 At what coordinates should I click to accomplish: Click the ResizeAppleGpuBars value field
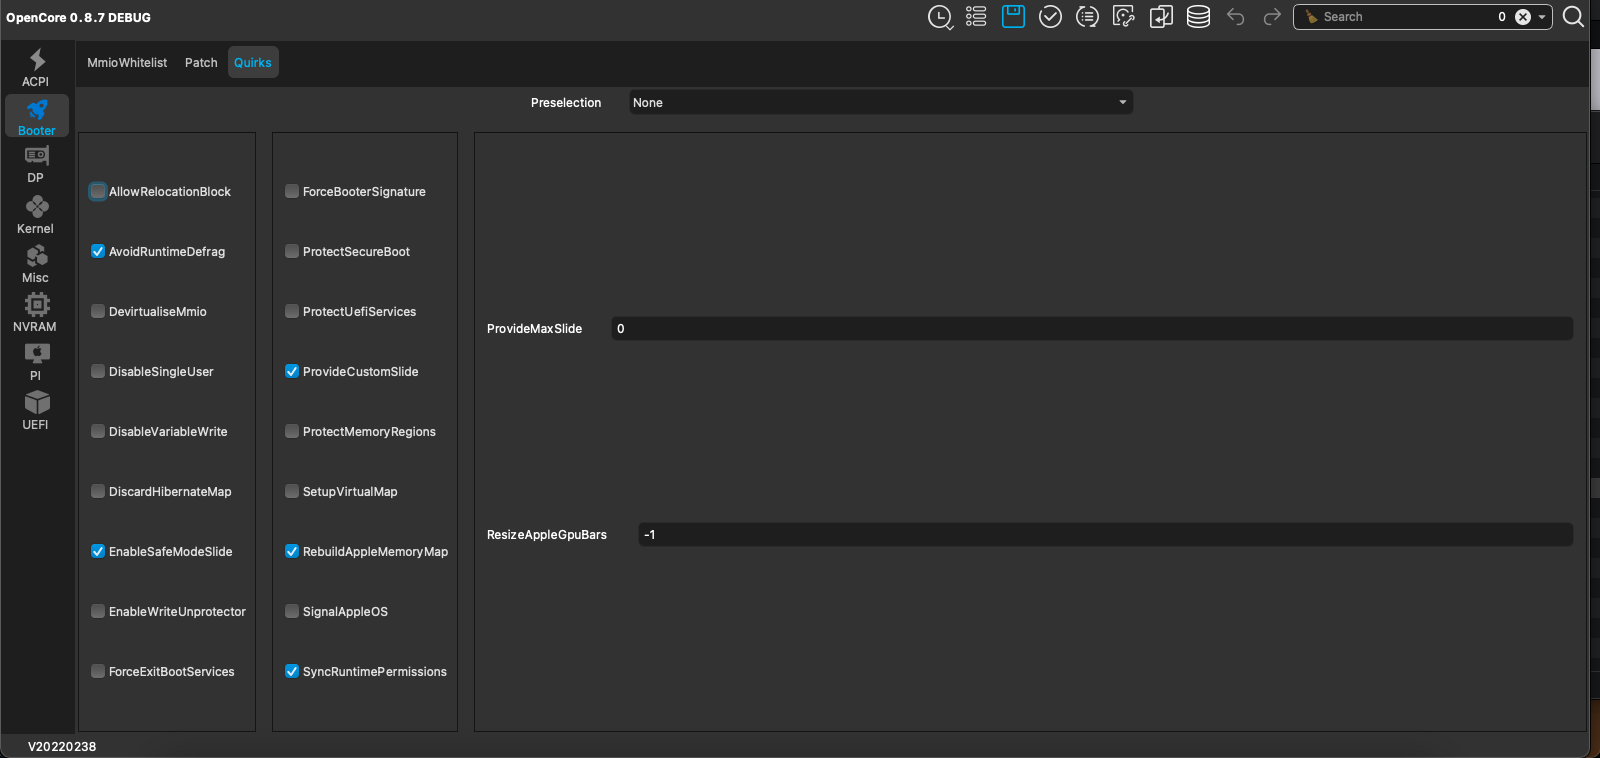pos(1105,534)
